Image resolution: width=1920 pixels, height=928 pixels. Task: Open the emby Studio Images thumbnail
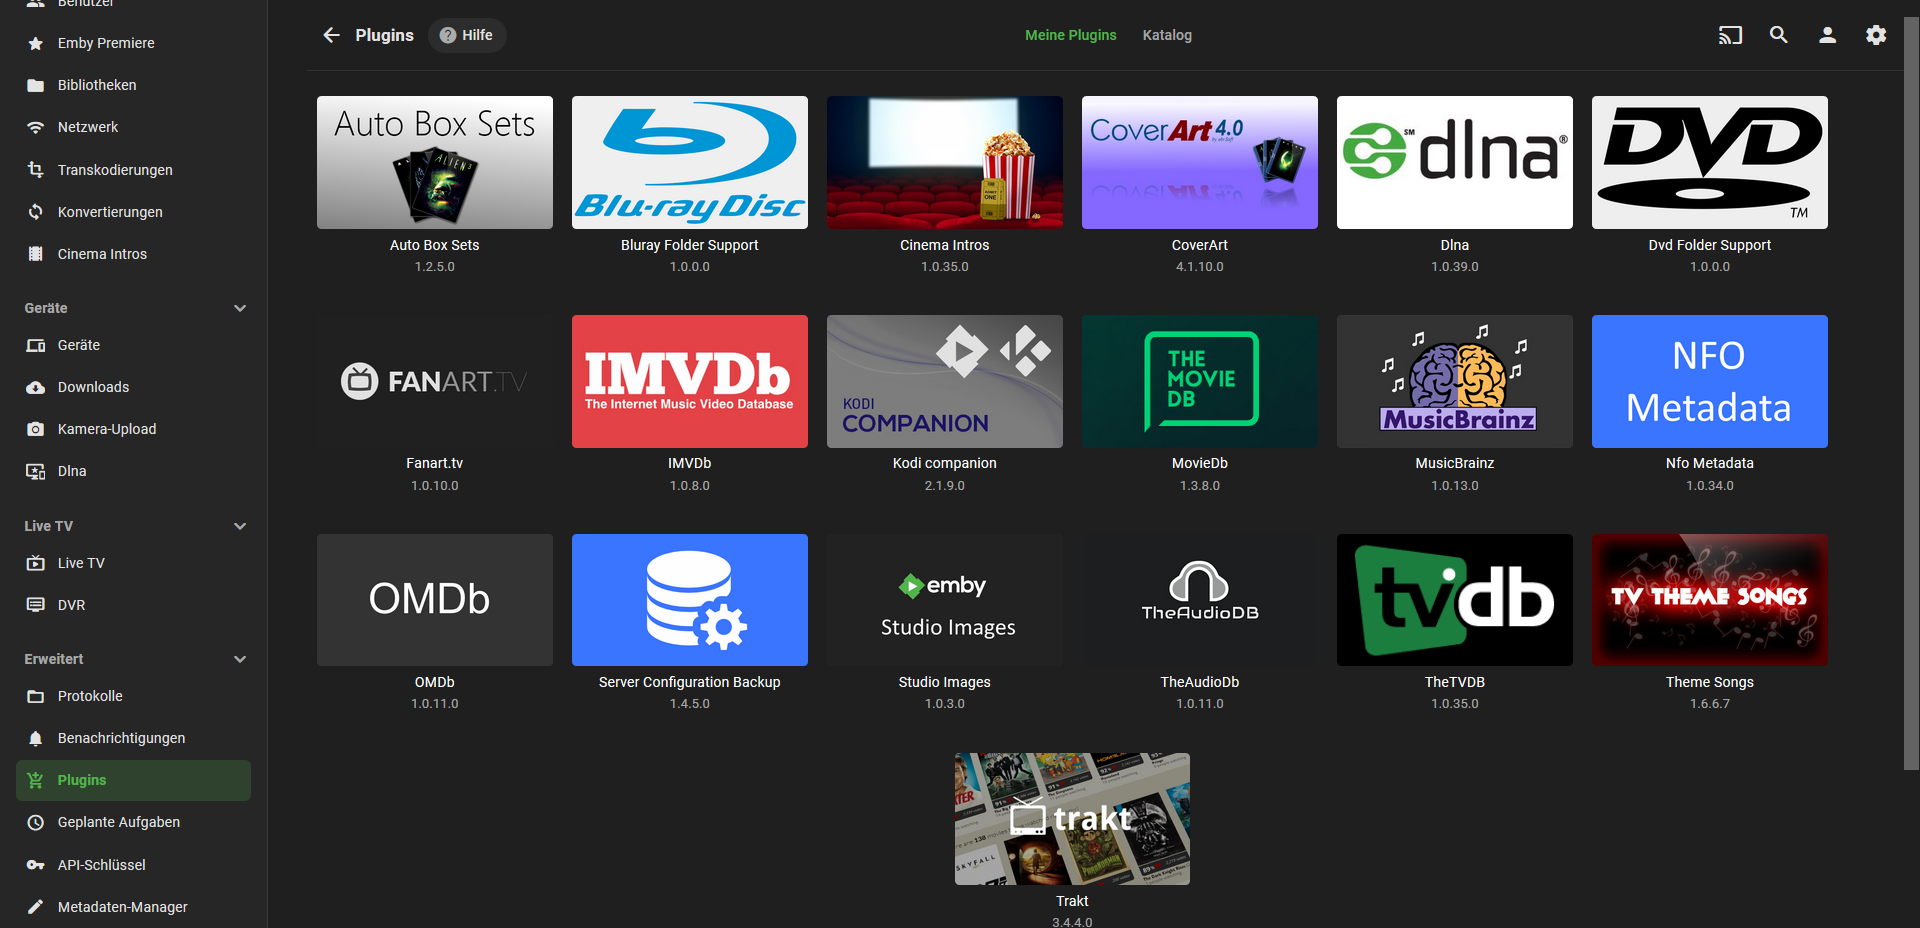(945, 600)
